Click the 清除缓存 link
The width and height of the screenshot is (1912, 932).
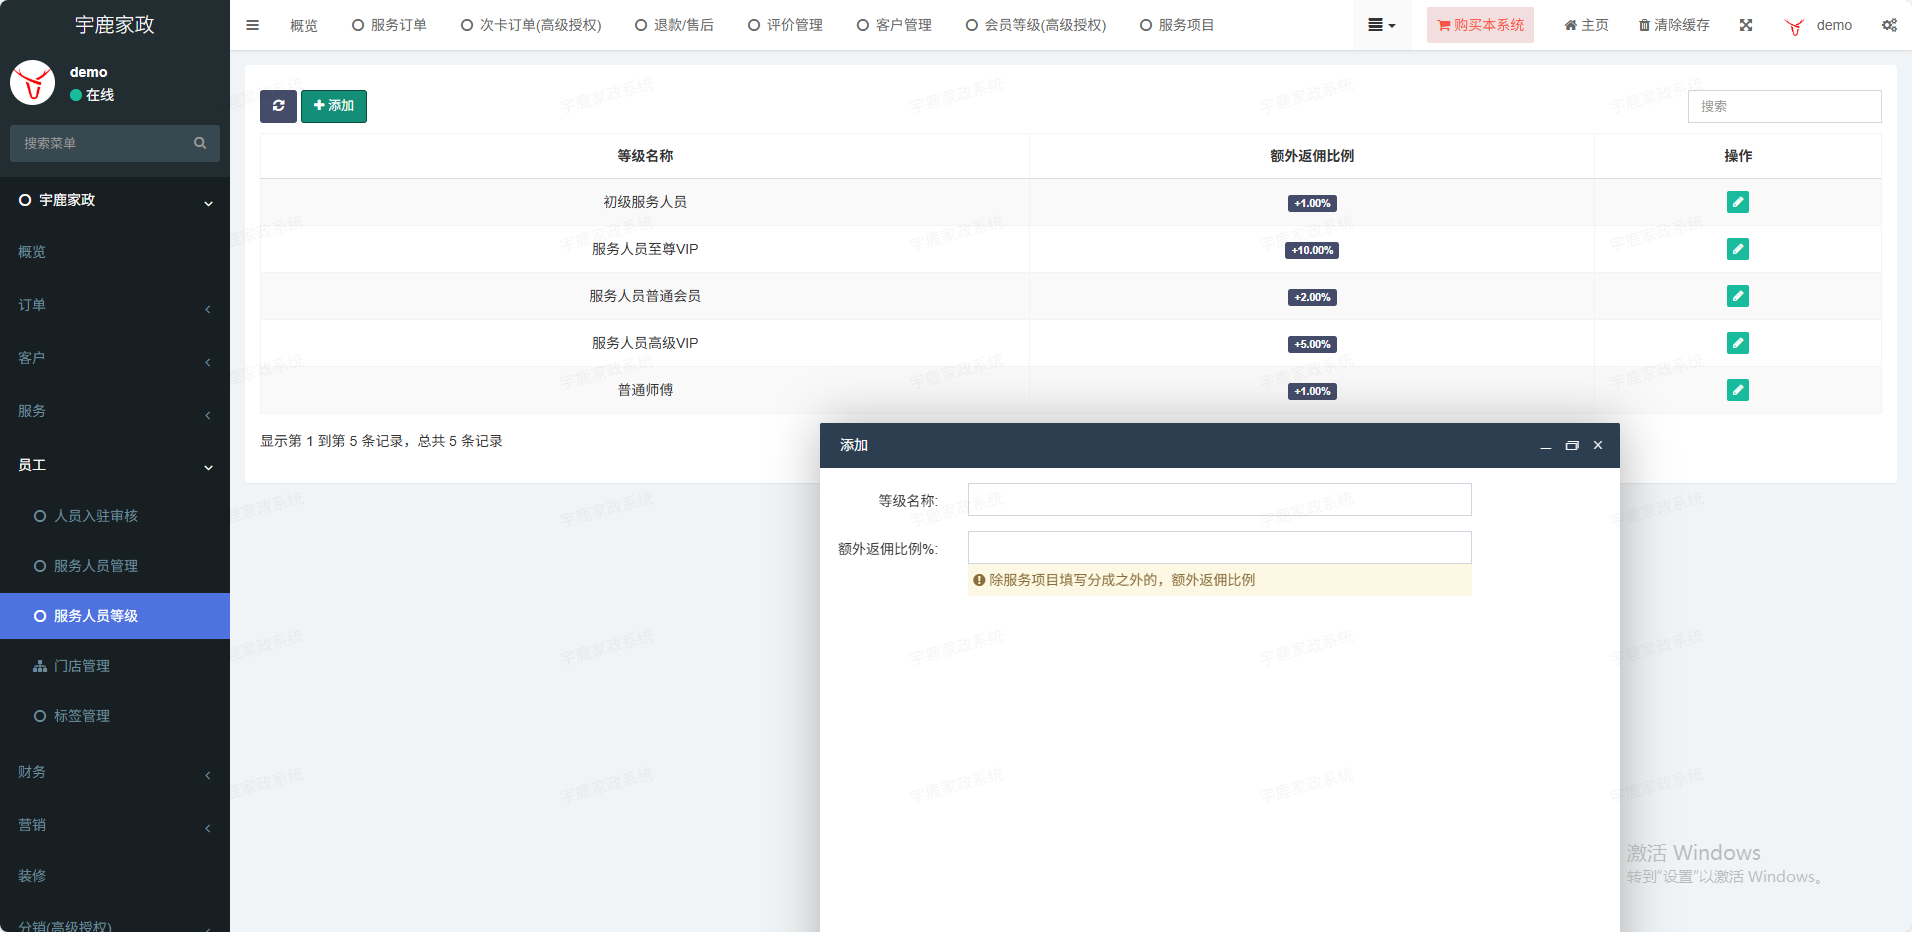coord(1674,25)
